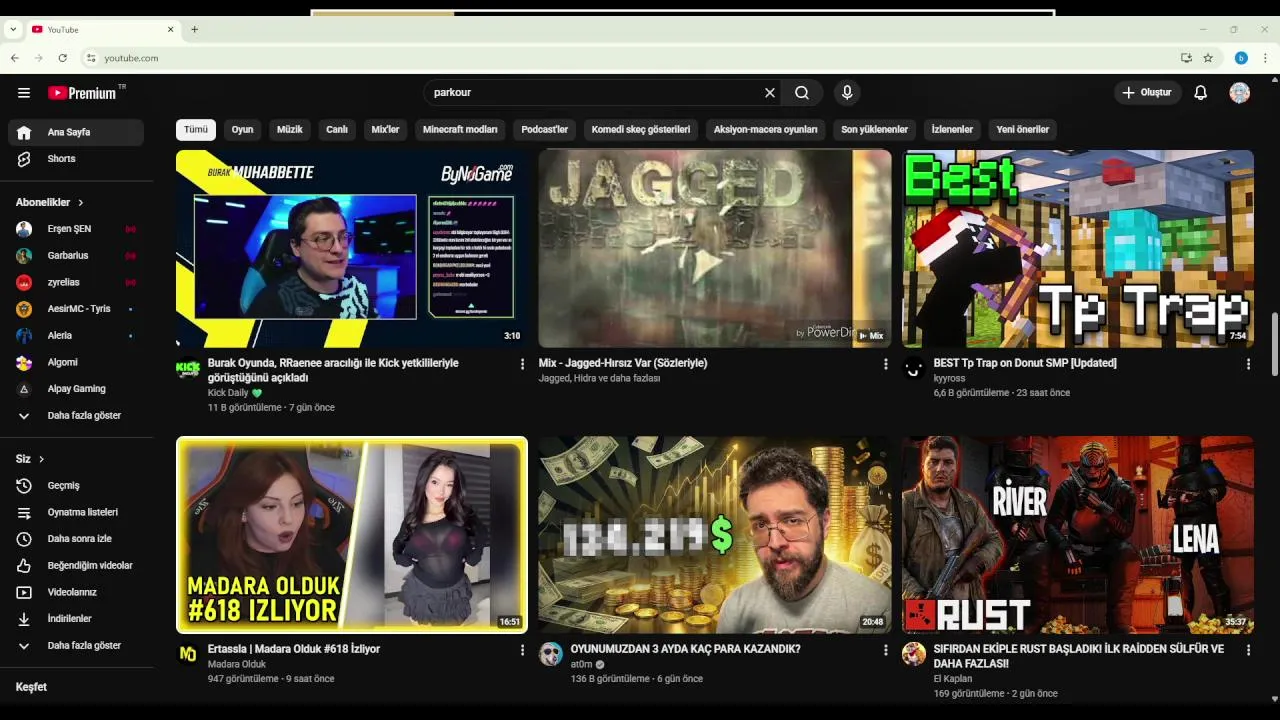Open Garbarius subscription channel

[x=76, y=256]
